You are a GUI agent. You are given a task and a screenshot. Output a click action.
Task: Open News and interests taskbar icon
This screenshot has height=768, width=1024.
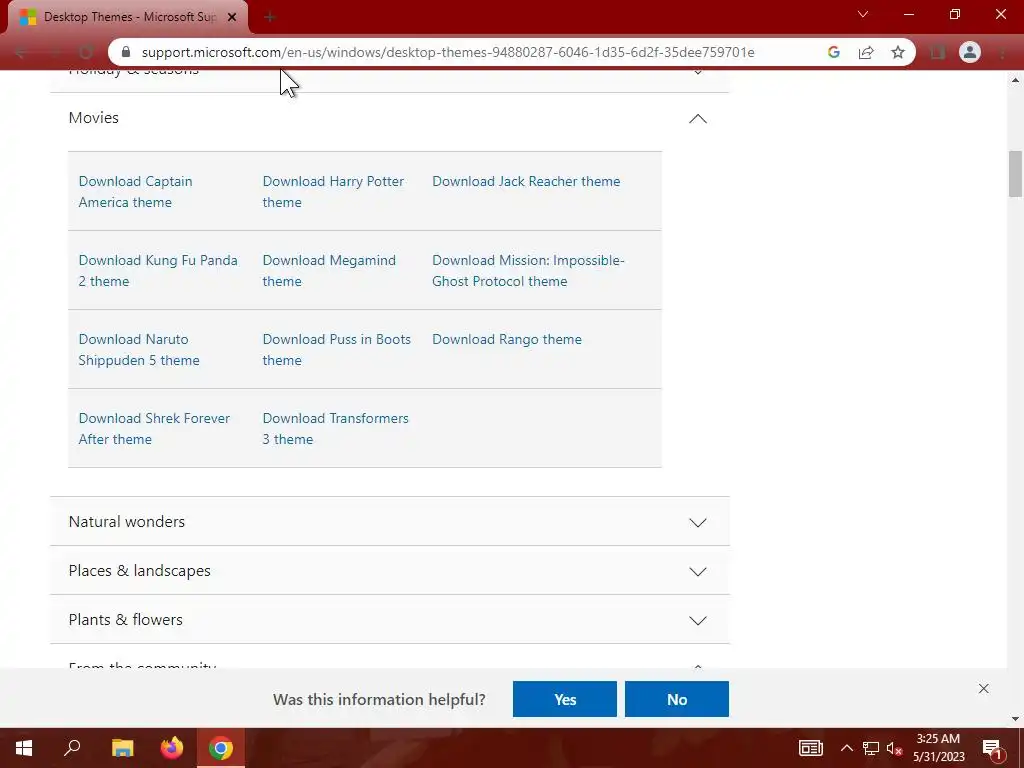[810, 748]
